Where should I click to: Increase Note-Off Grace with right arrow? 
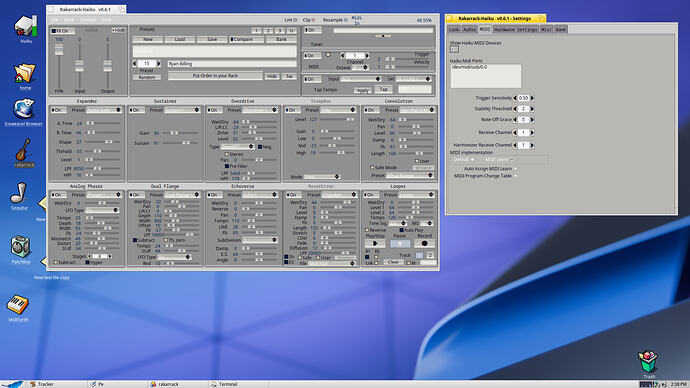pyautogui.click(x=532, y=120)
